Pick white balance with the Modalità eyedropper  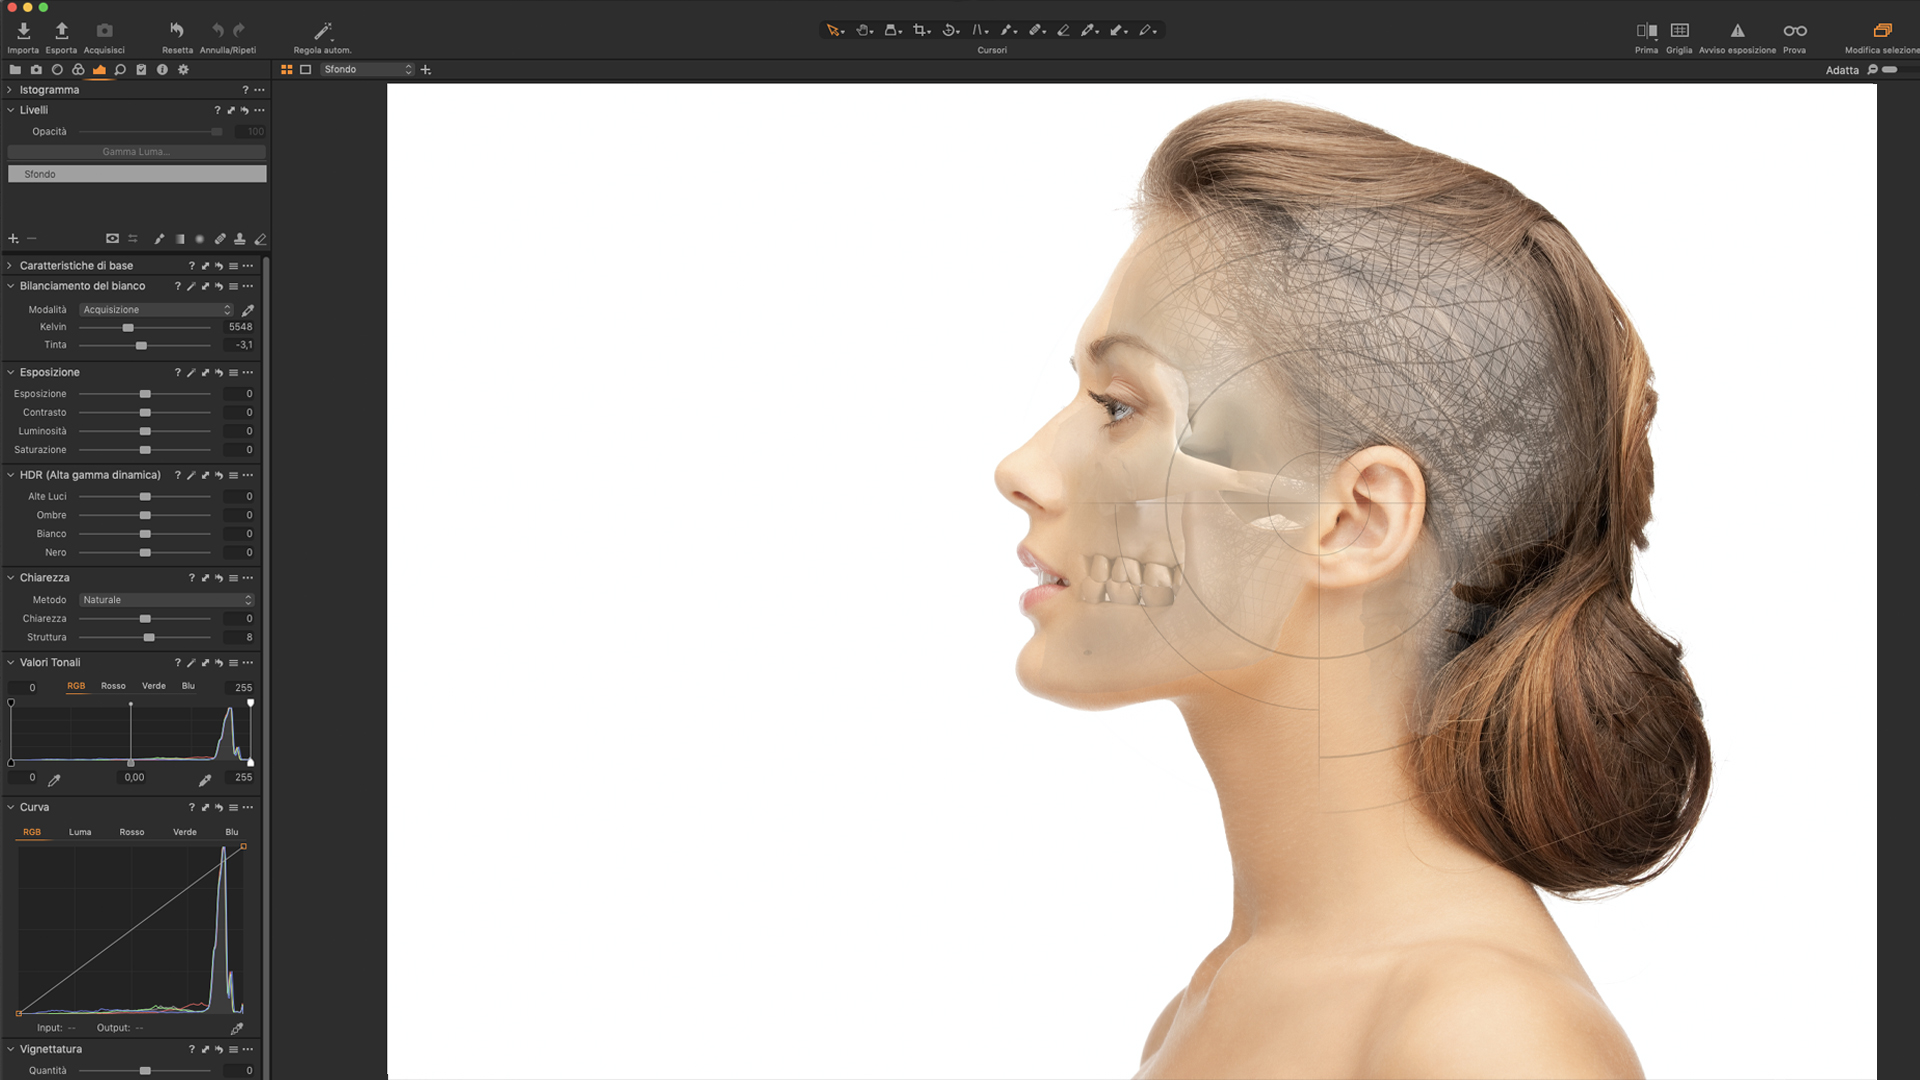click(248, 310)
